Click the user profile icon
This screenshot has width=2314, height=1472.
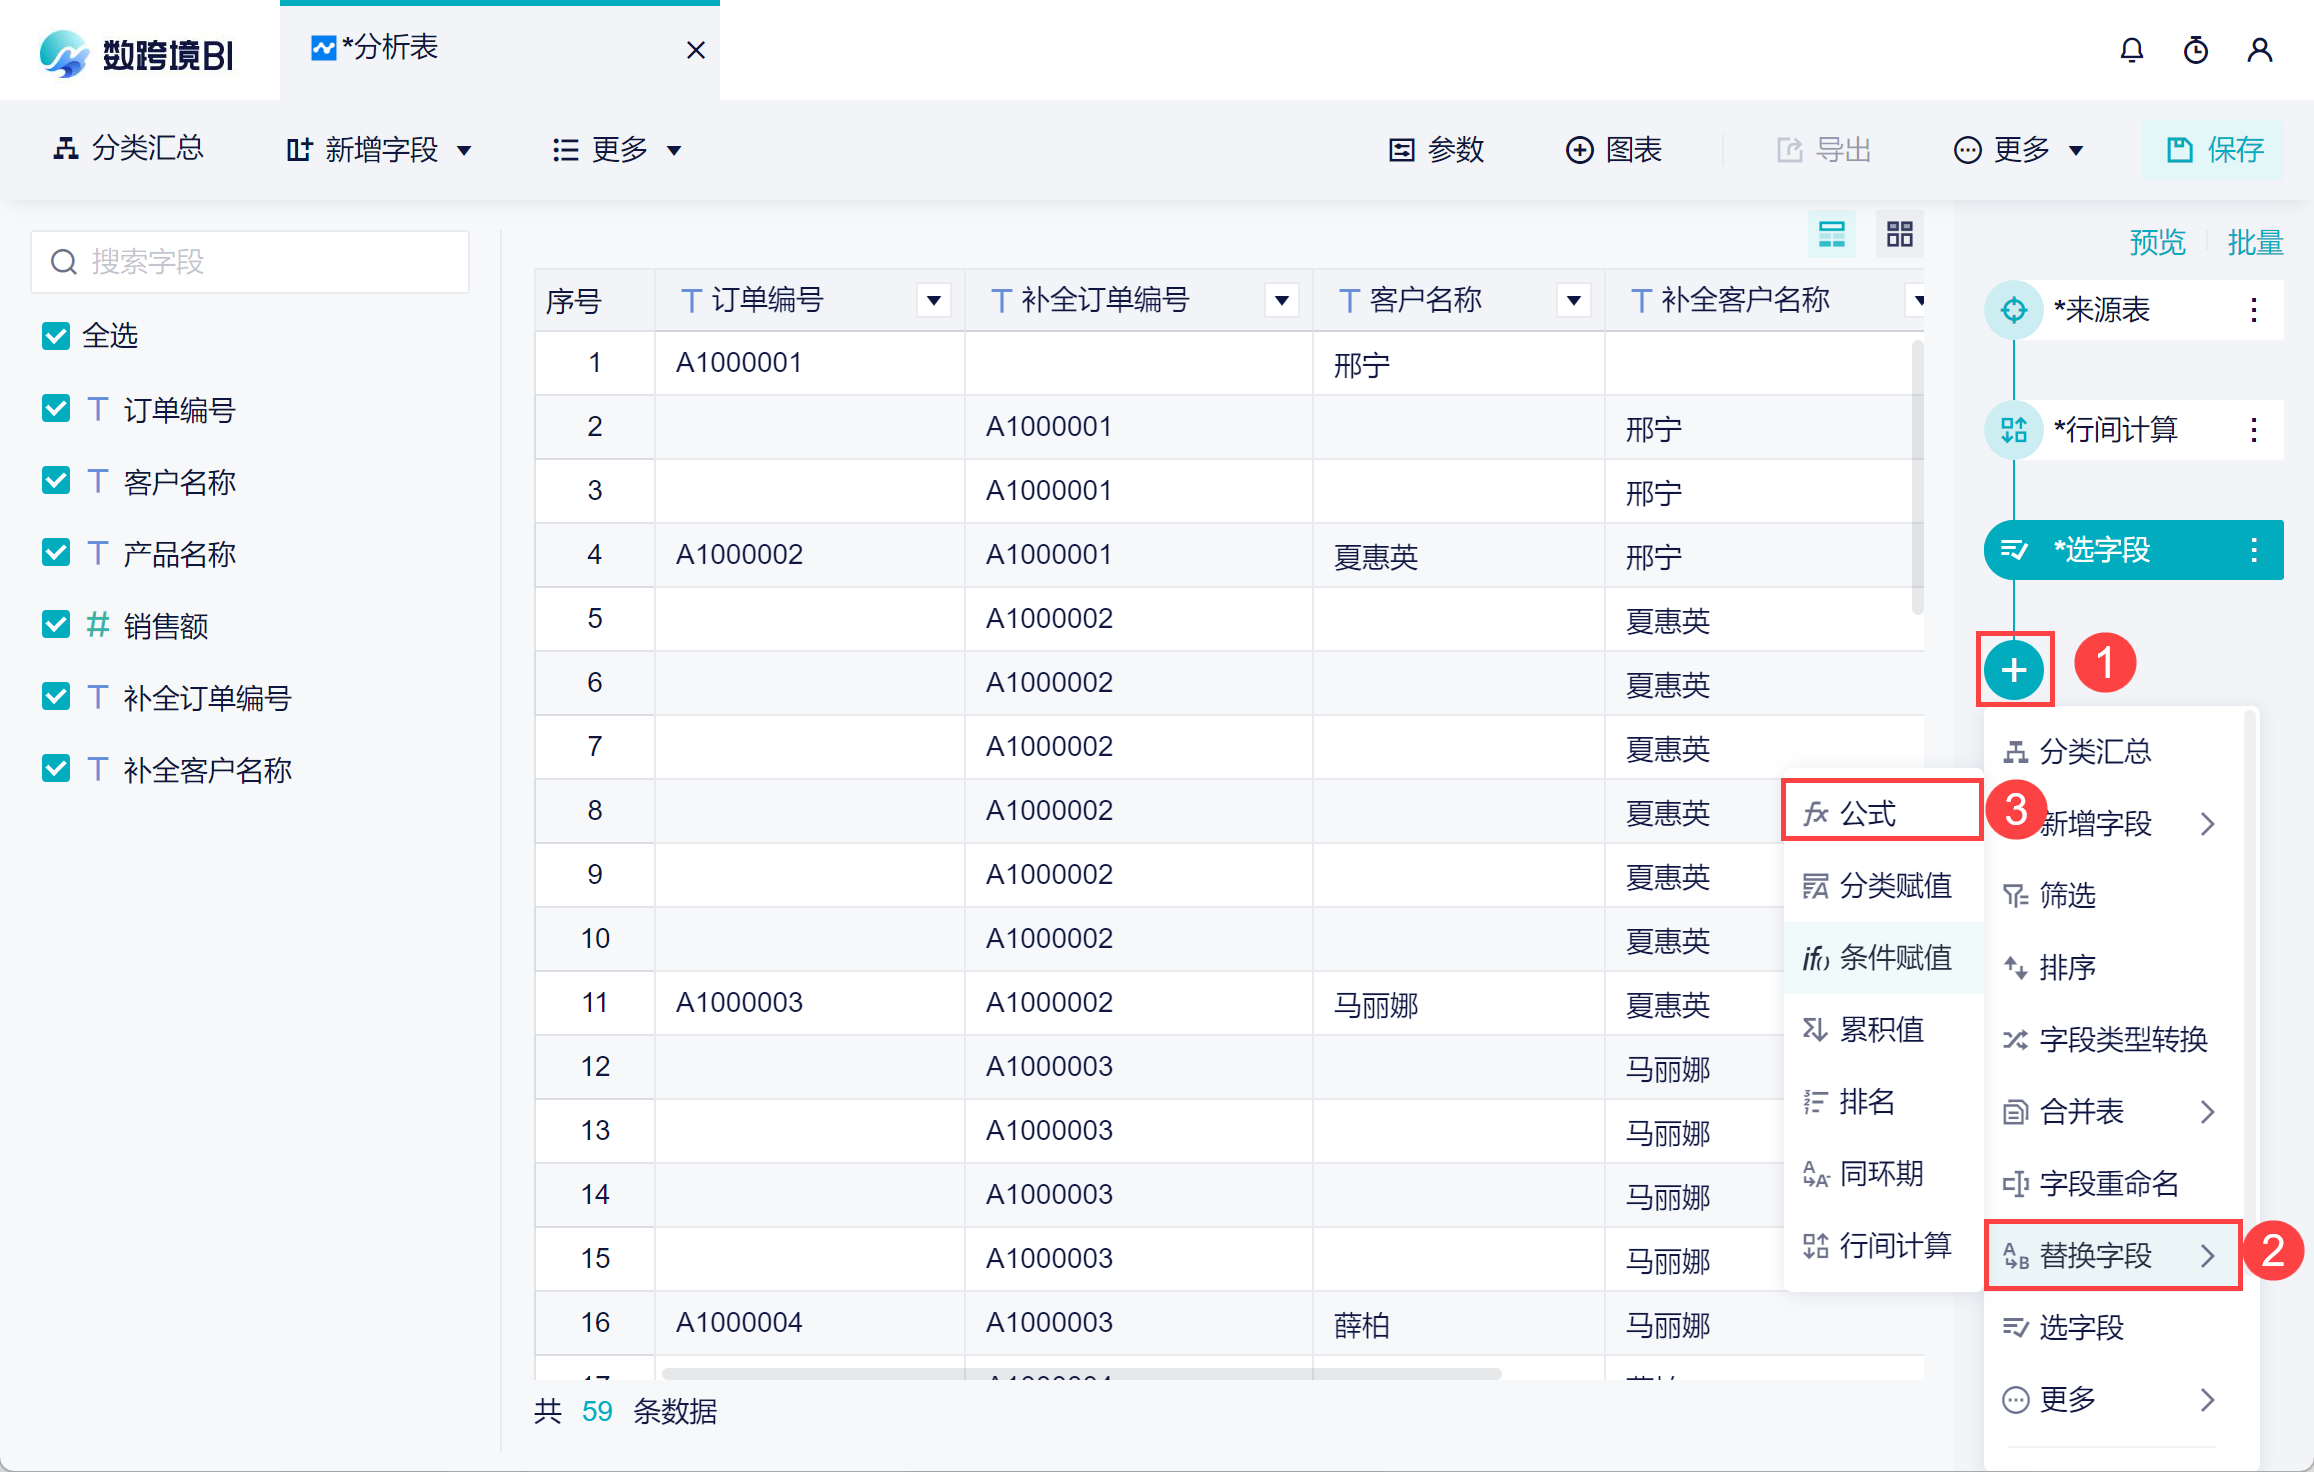(x=2259, y=50)
